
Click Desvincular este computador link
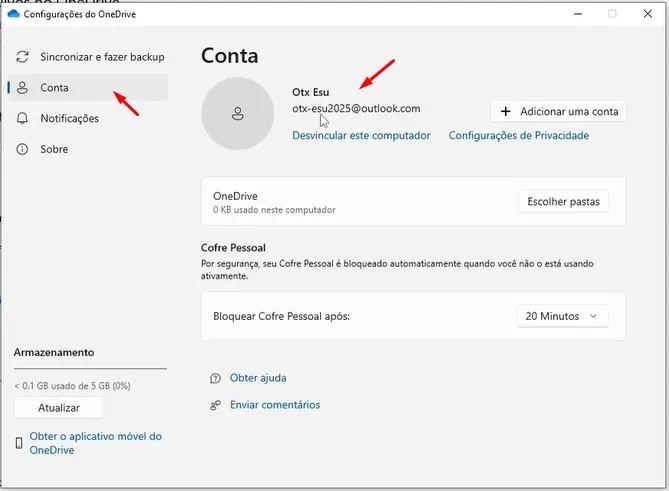361,135
